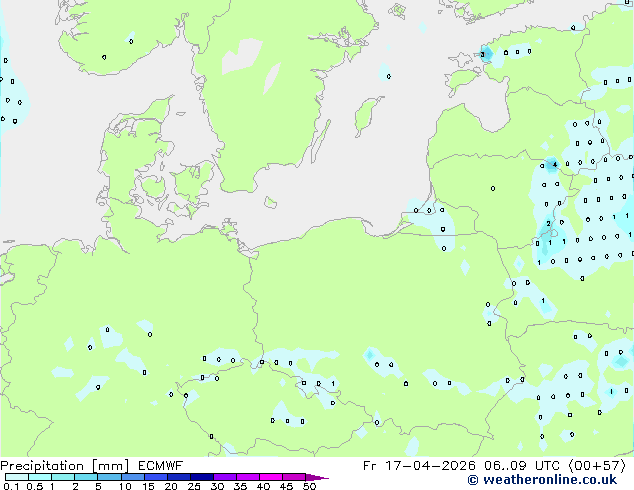Select the 5–10 mm legend swatch
The height and width of the screenshot is (490, 634).
pyautogui.click(x=109, y=477)
